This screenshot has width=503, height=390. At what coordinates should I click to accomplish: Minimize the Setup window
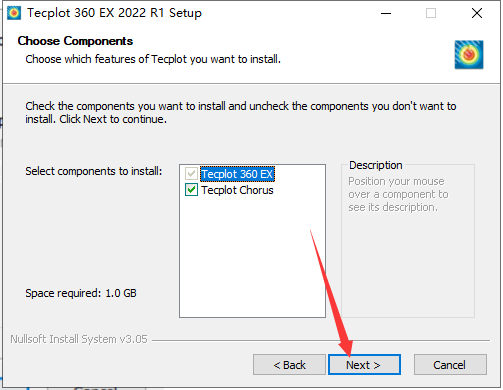tap(386, 13)
